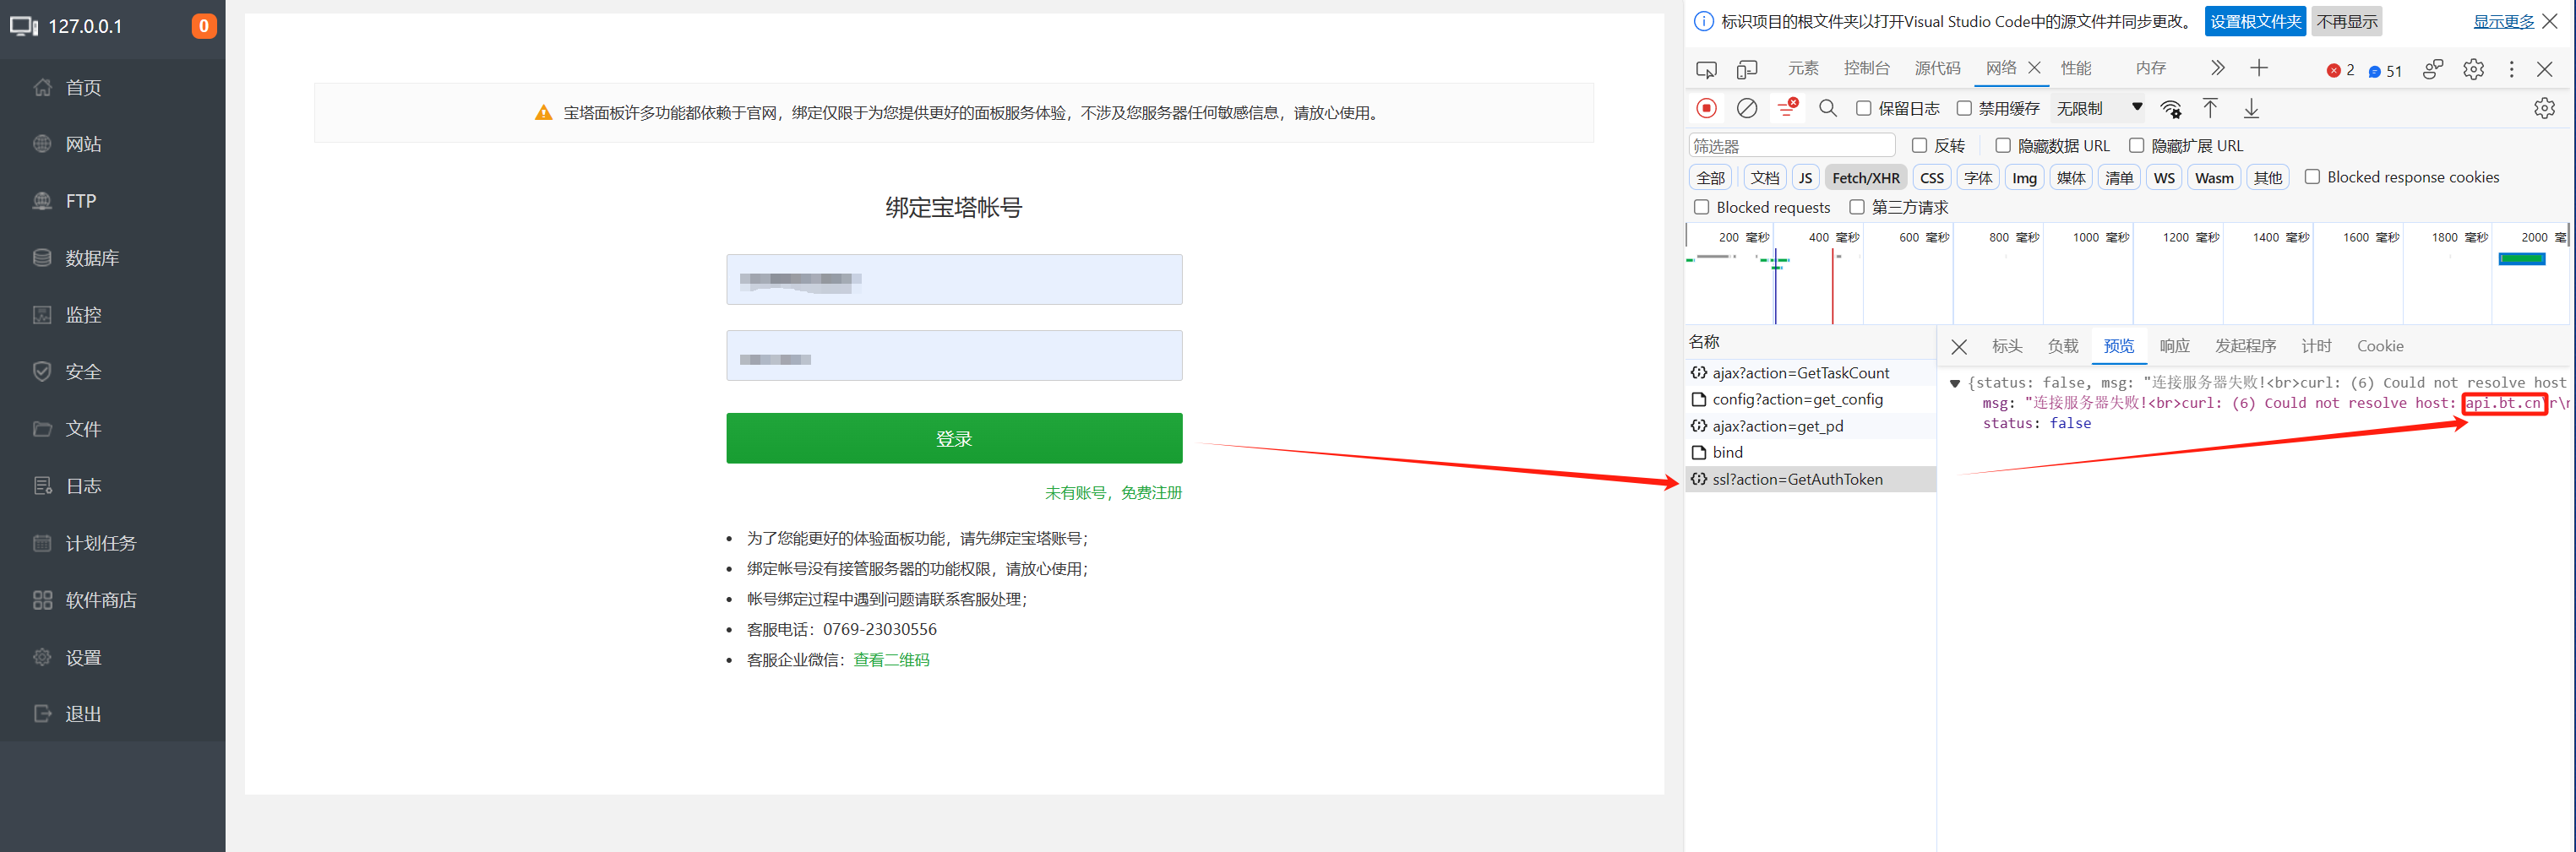Open the 计划任务 calendar icon
The image size is (2576, 852).
(x=42, y=543)
